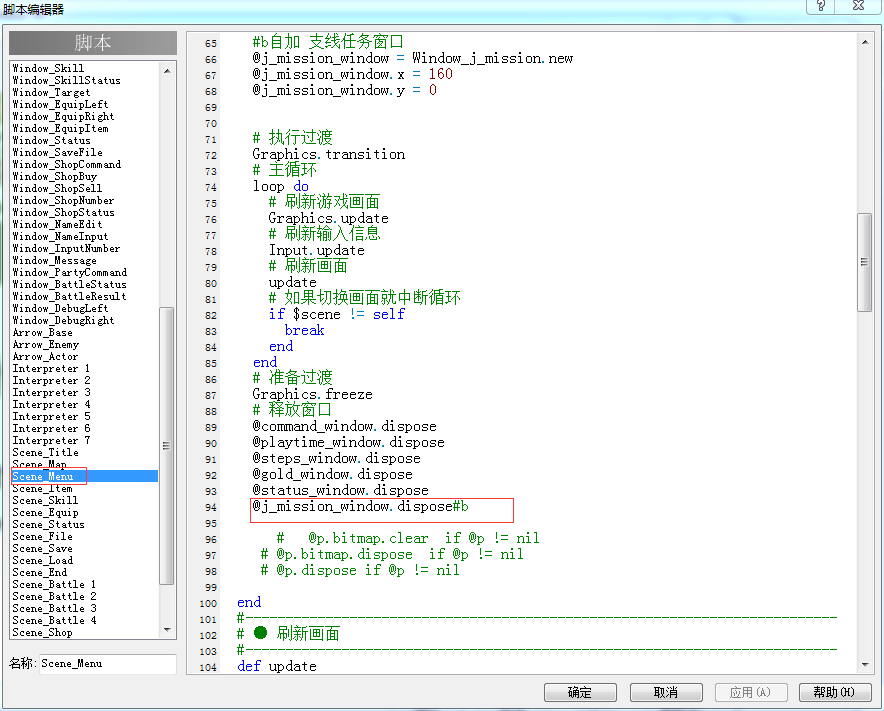This screenshot has height=711, width=884.
Task: Select Scene_Save script
Action: [x=42, y=549]
